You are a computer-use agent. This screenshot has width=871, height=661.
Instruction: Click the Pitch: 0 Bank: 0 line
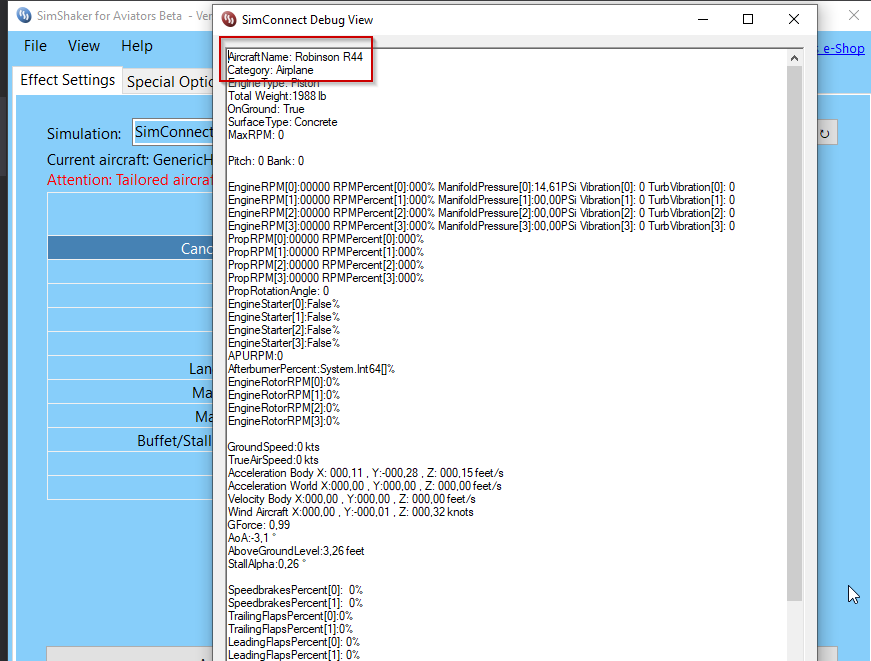click(x=266, y=161)
